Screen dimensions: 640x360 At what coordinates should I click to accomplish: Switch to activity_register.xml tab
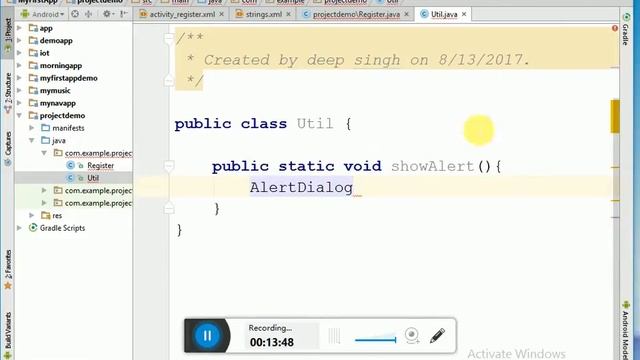point(182,14)
